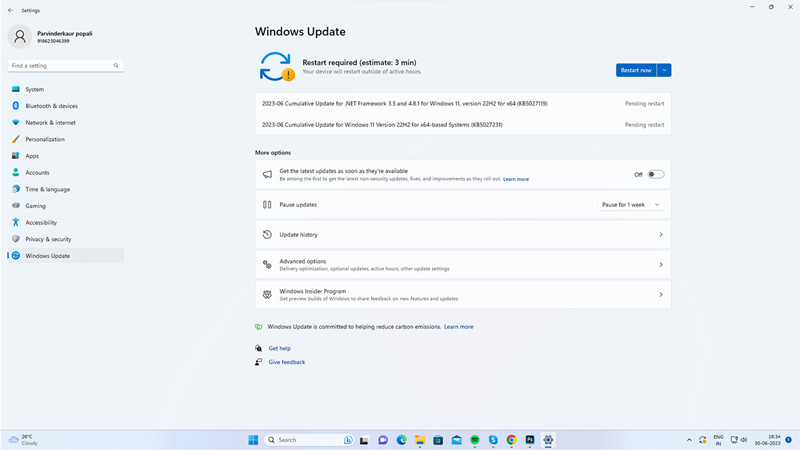Image resolution: width=800 pixels, height=450 pixels.
Task: Select Windows Update in sidebar
Action: (65, 256)
